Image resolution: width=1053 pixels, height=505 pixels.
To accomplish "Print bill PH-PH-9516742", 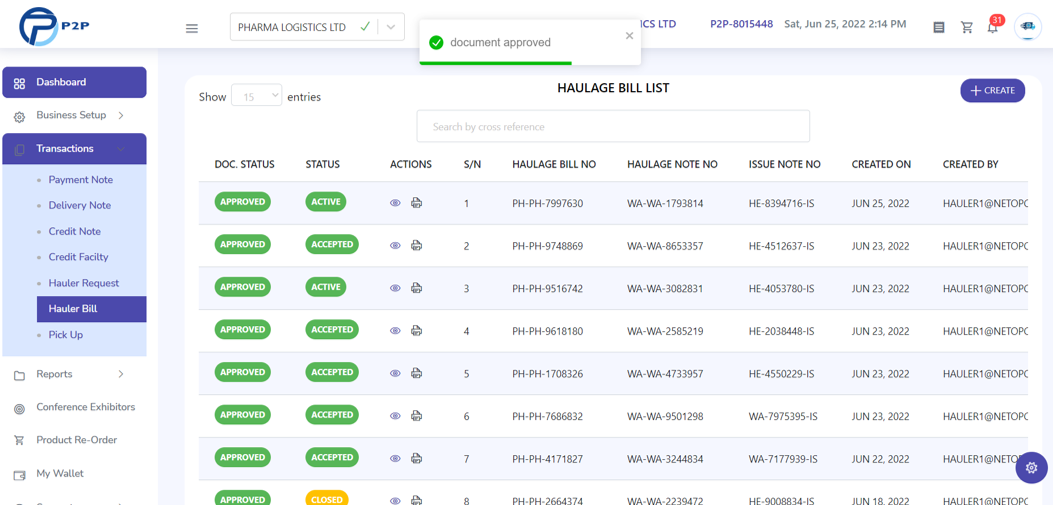I will [416, 288].
